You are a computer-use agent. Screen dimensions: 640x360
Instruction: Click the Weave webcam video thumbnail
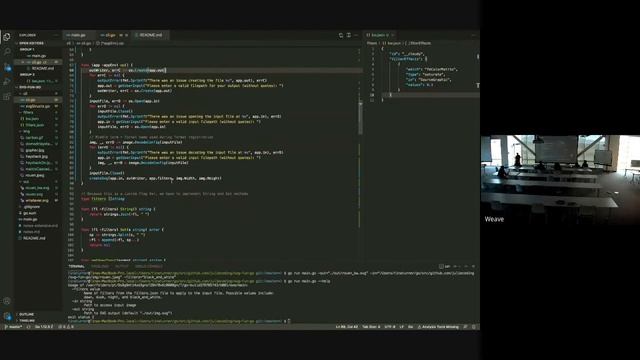tap(560, 180)
